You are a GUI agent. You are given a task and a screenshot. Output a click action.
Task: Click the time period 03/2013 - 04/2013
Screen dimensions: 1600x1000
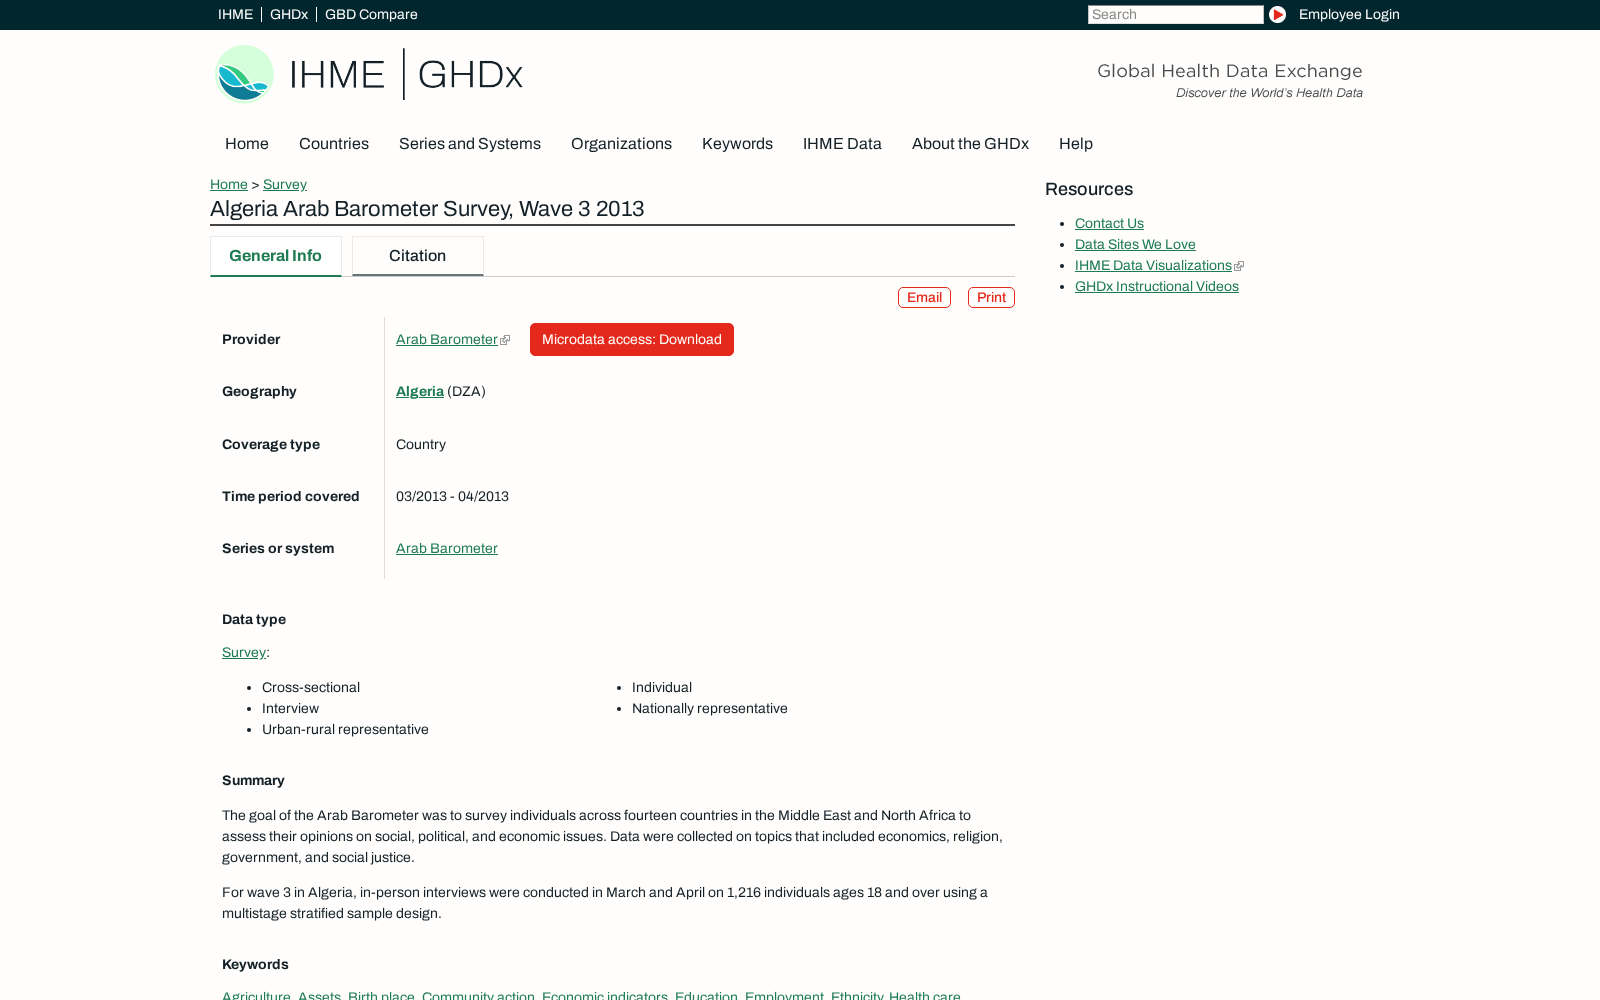coord(452,496)
